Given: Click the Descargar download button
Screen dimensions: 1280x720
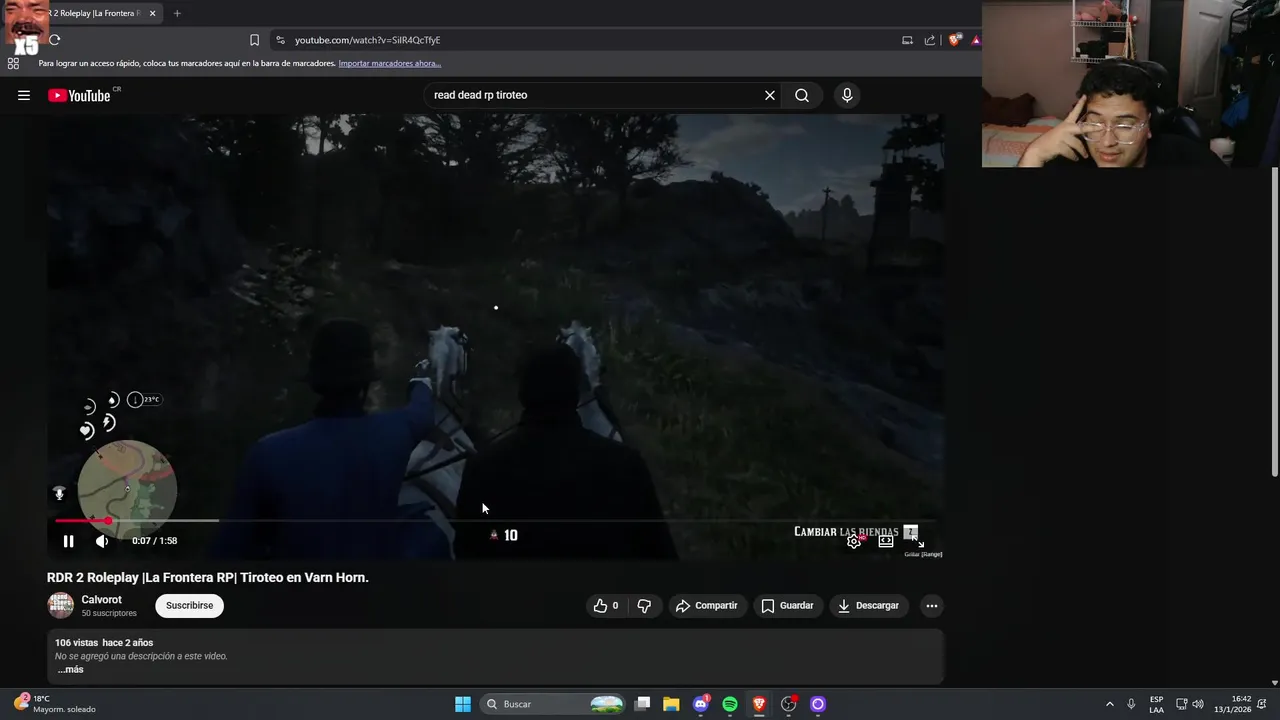Looking at the screenshot, I should [x=869, y=605].
